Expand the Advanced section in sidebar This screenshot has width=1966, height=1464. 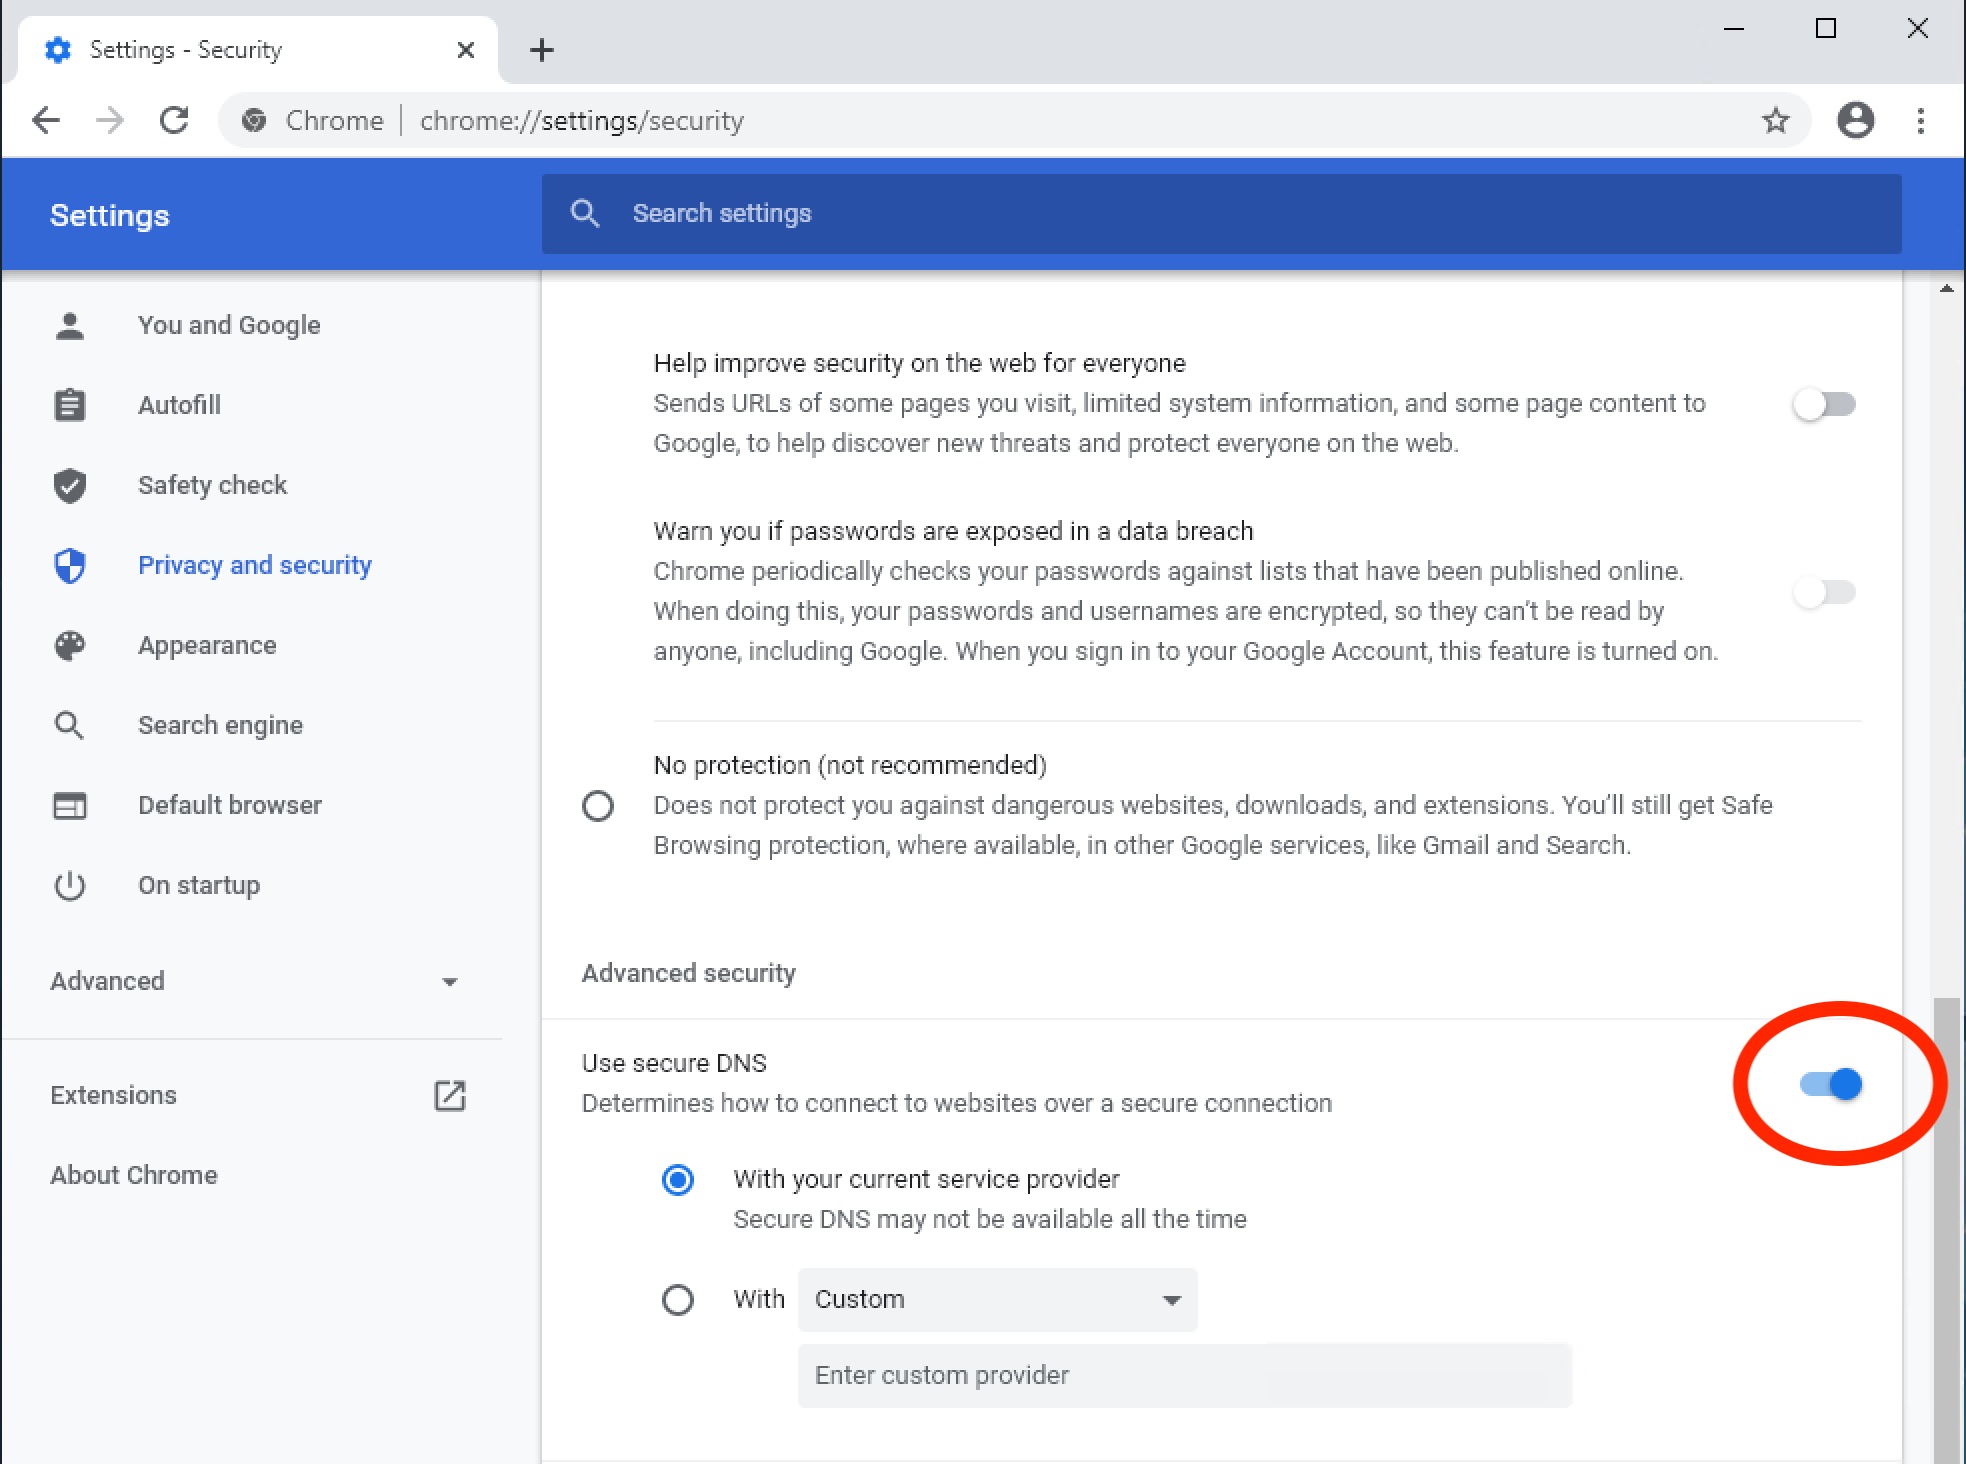(x=254, y=981)
